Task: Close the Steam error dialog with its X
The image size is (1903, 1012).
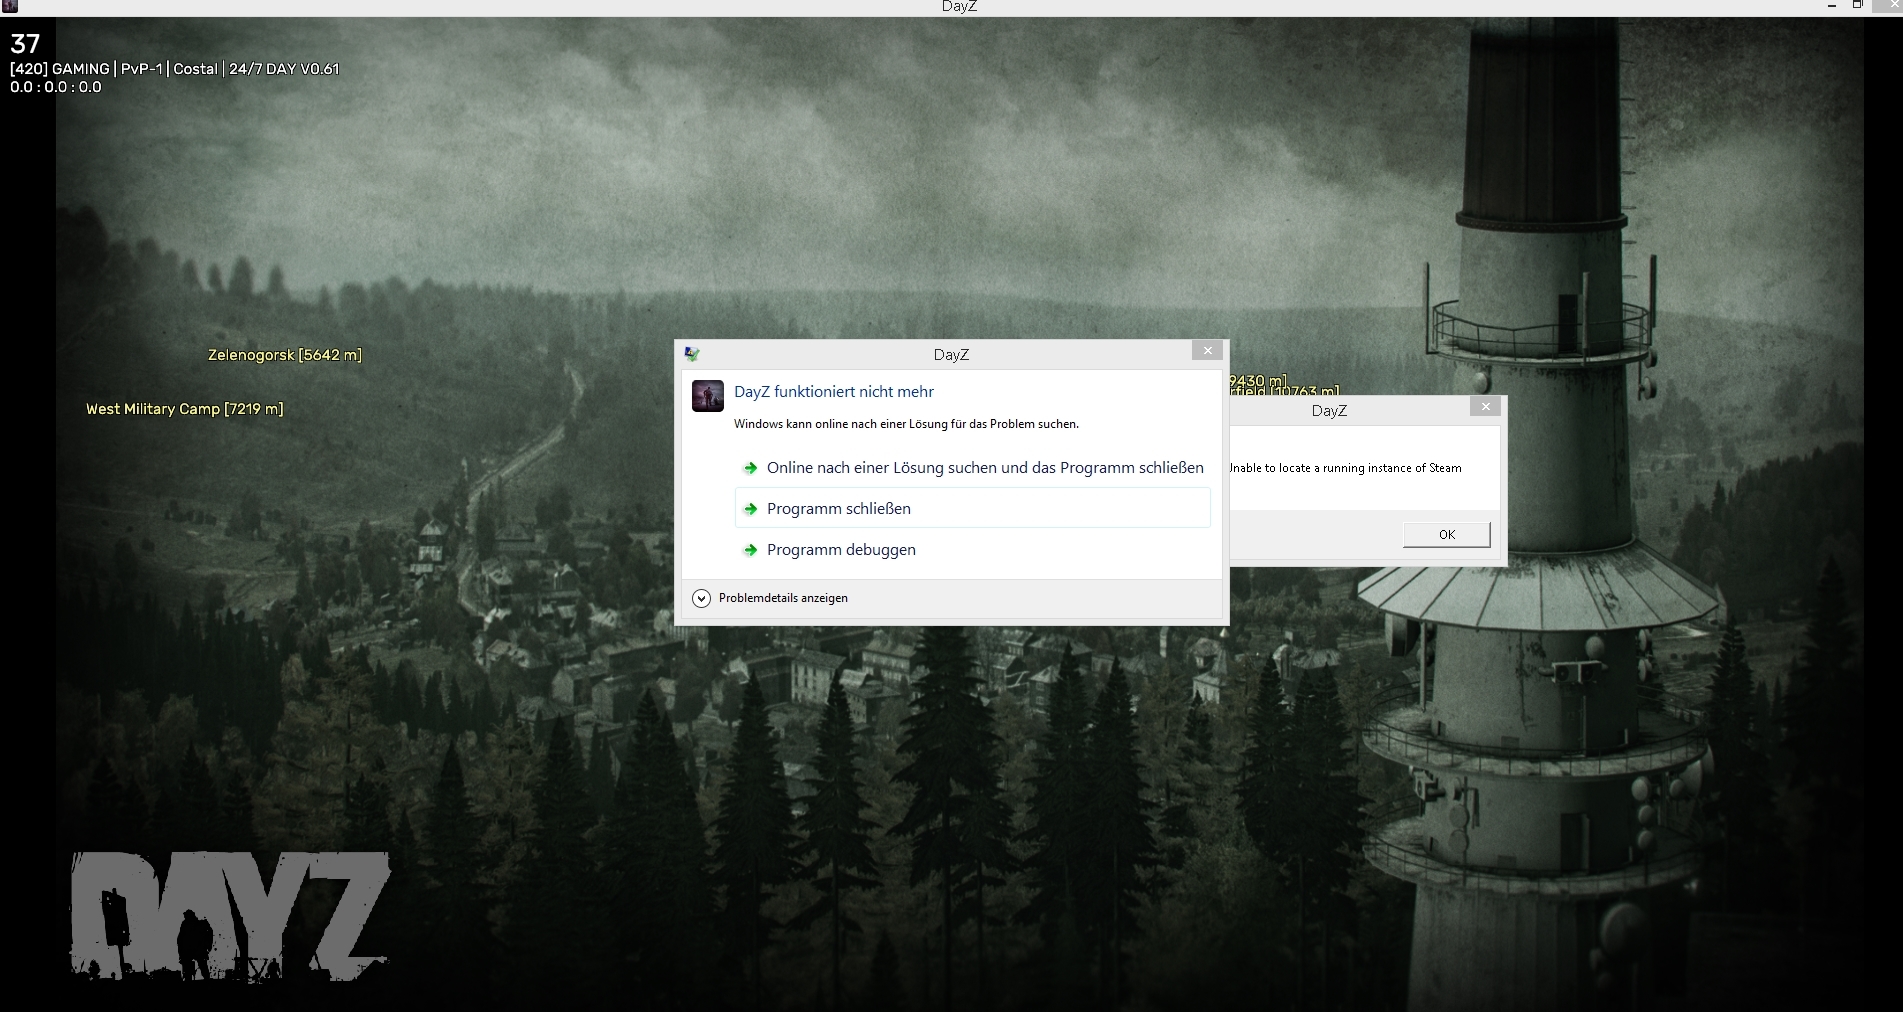Action: [1485, 407]
